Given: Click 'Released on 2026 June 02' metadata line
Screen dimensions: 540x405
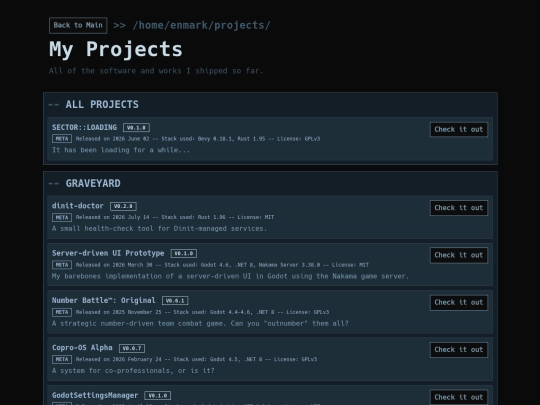Looking at the screenshot, I should (x=198, y=139).
